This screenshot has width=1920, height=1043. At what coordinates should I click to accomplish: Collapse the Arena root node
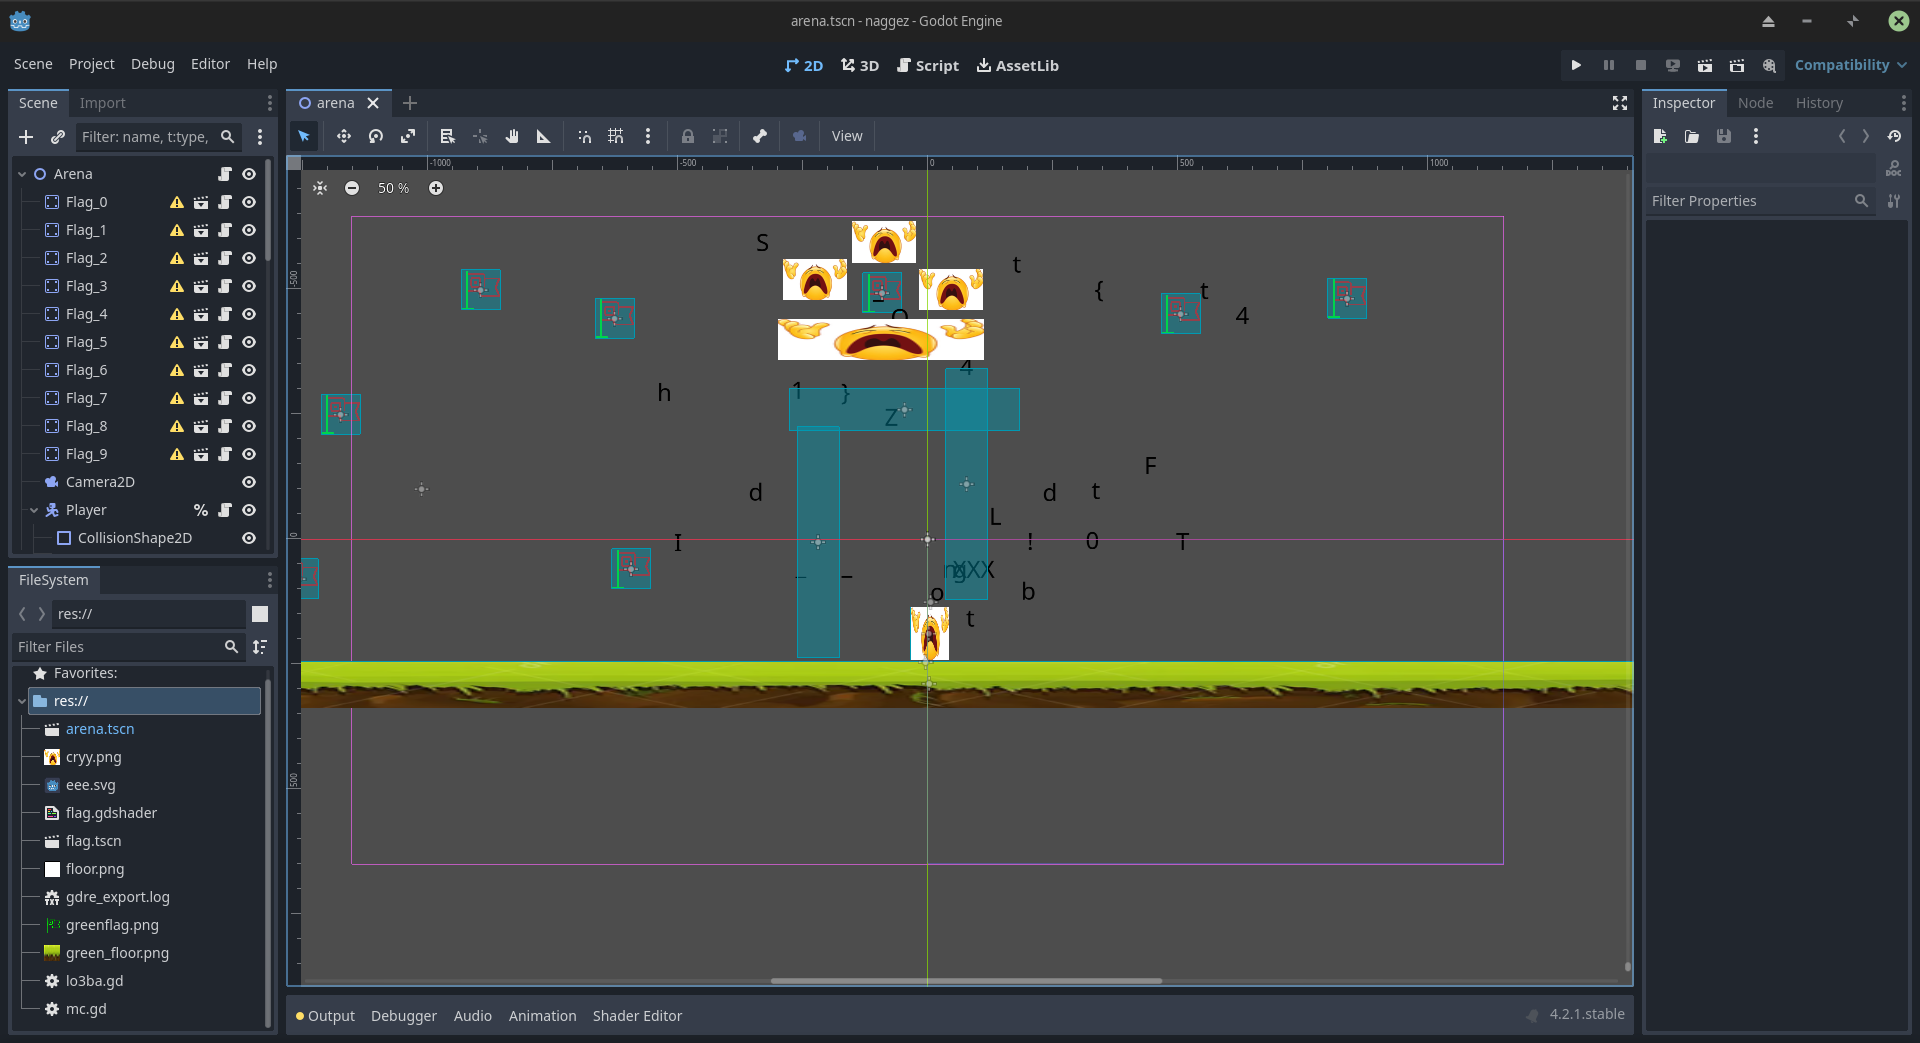point(22,174)
